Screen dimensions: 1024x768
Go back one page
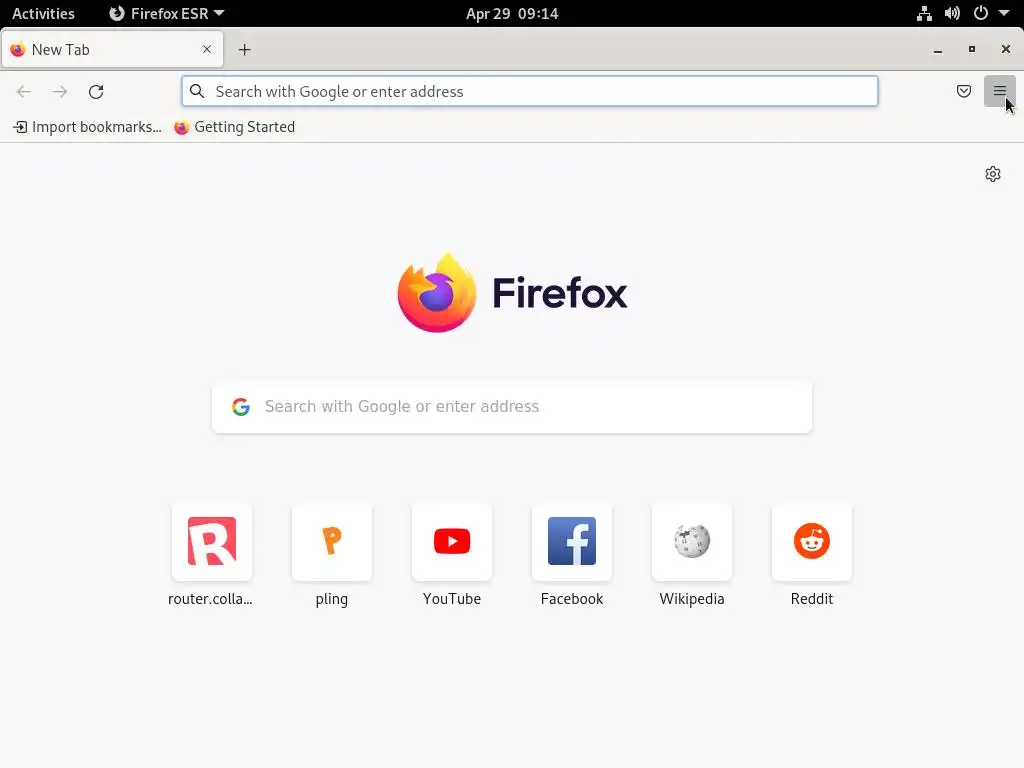point(24,91)
